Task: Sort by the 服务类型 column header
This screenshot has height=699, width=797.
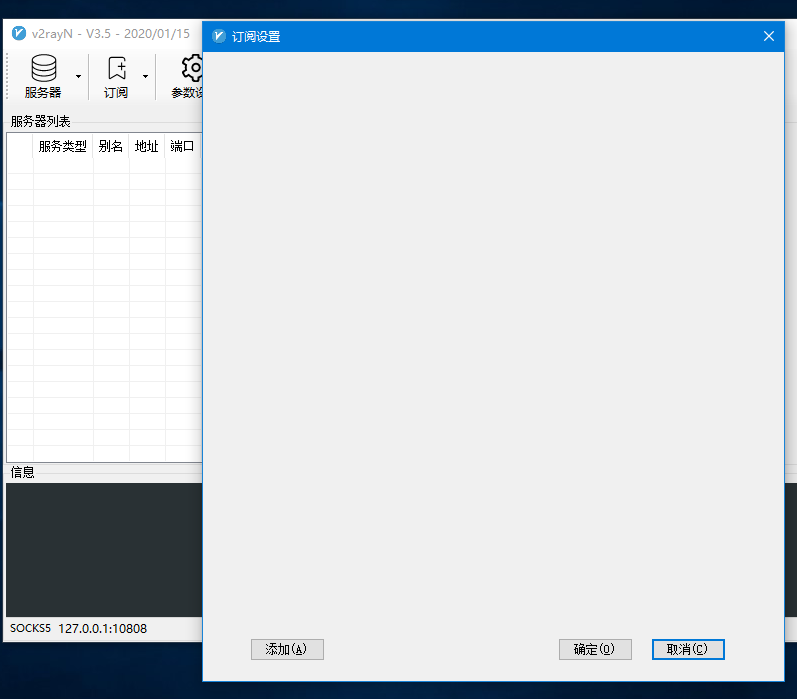Action: (63, 146)
